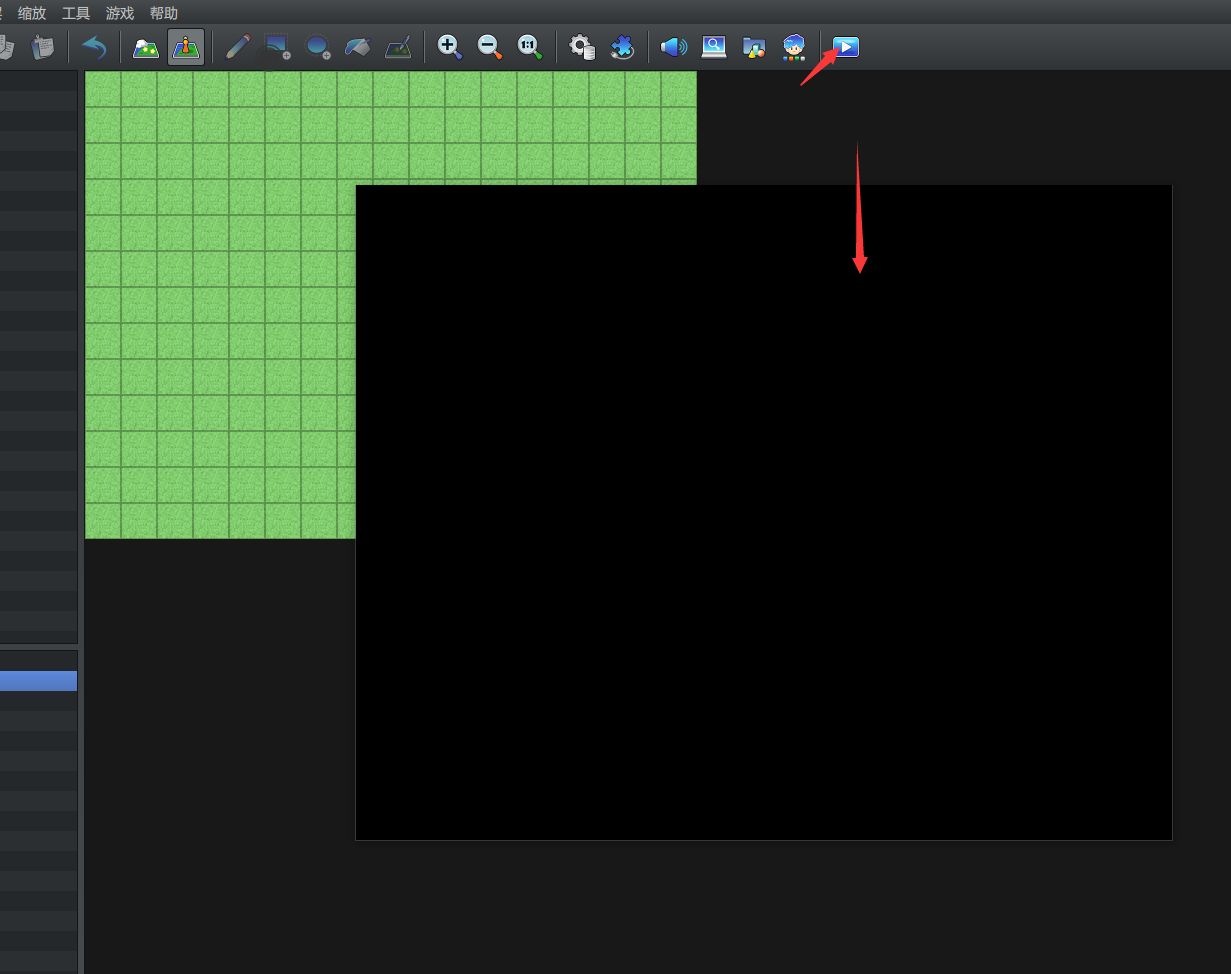Open the Plugin Manager puzzle icon
Screen dimensions: 1231x974
point(622,47)
